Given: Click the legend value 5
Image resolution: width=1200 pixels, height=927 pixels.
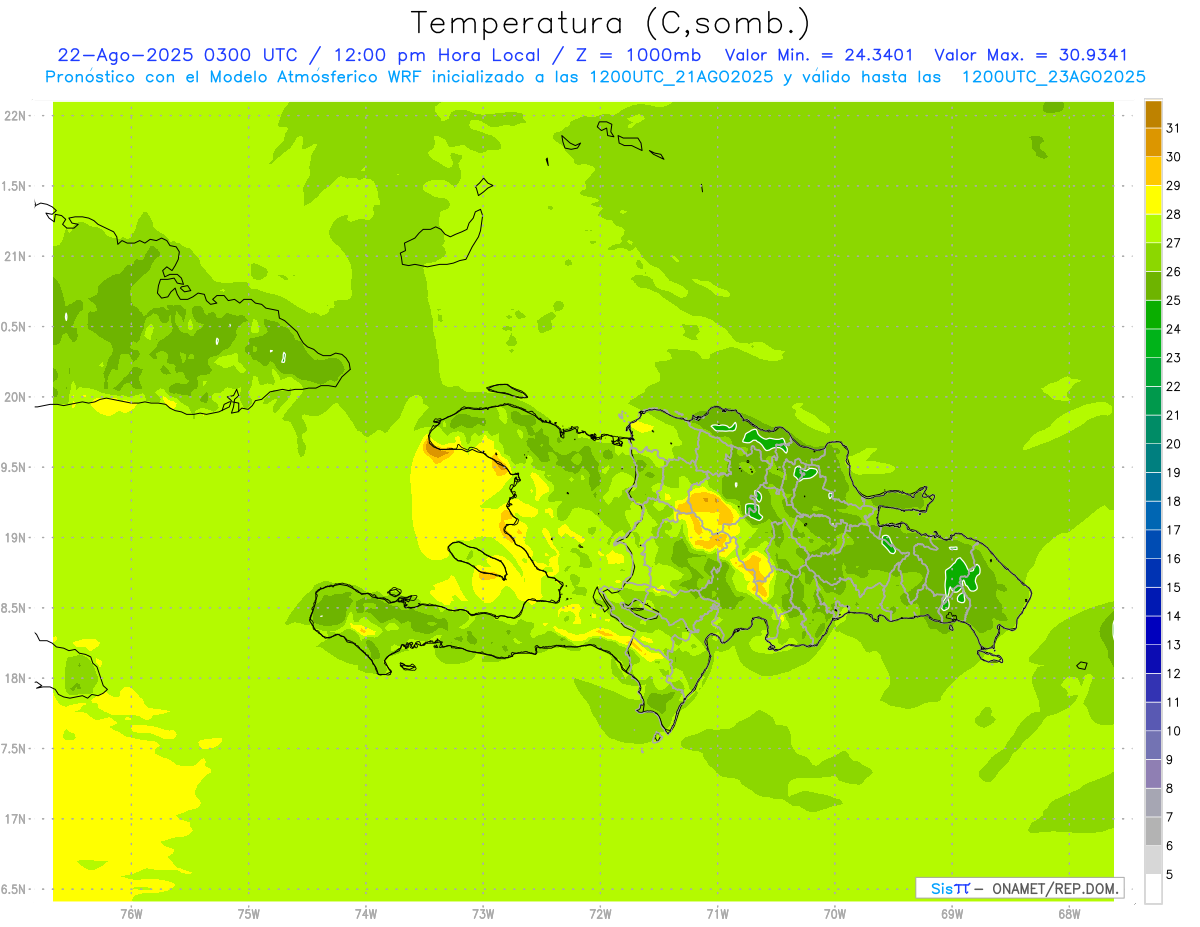Looking at the screenshot, I should pyautogui.click(x=1170, y=875).
